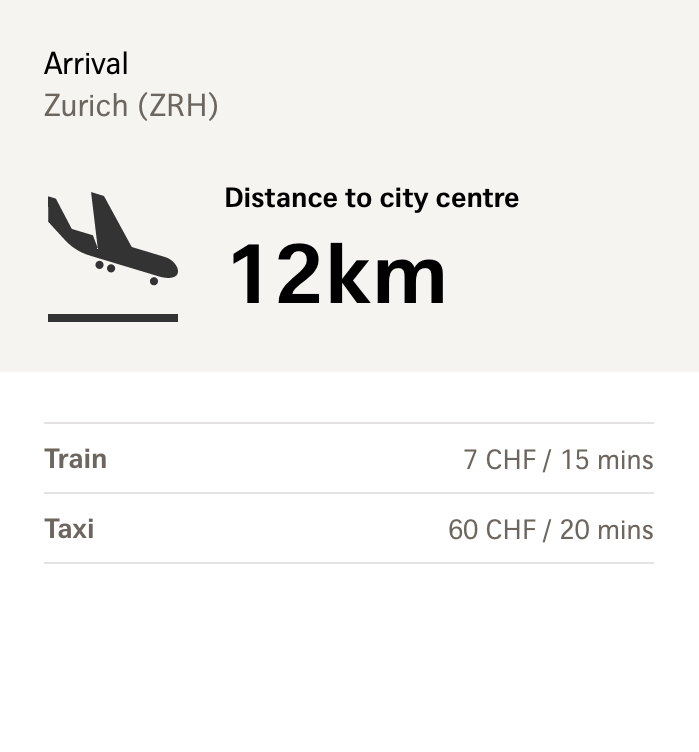Click the "15 mins" train duration
699x752 pixels.
tap(607, 460)
